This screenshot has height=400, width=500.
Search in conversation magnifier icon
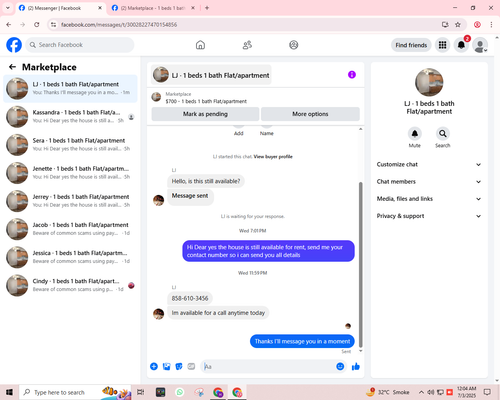pos(443,134)
